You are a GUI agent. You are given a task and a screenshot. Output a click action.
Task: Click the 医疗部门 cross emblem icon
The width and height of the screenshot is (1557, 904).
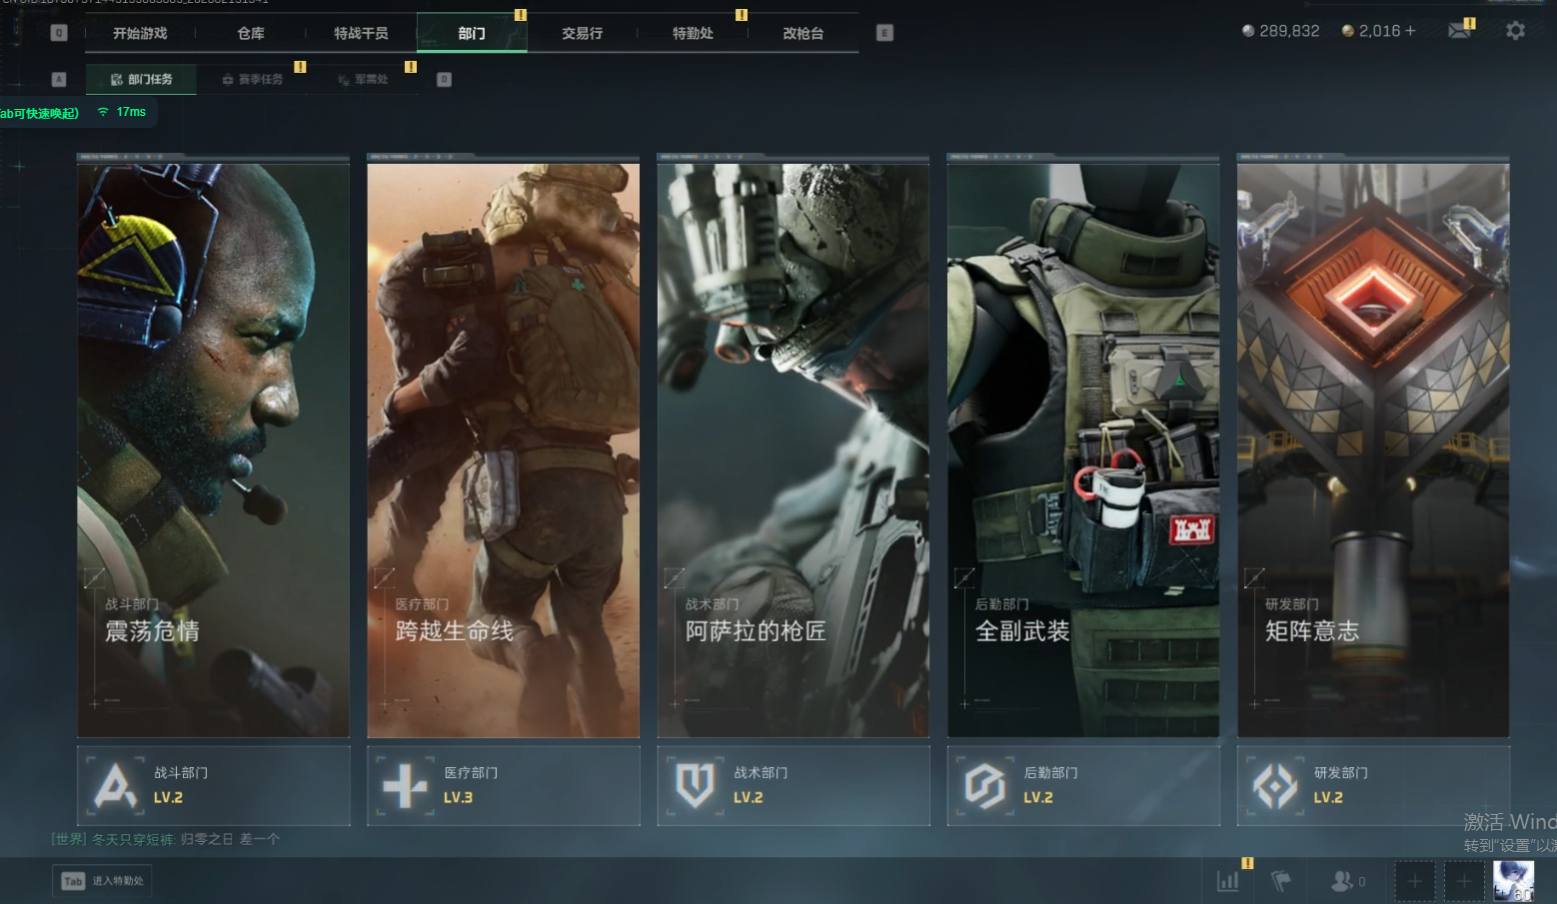click(x=405, y=786)
